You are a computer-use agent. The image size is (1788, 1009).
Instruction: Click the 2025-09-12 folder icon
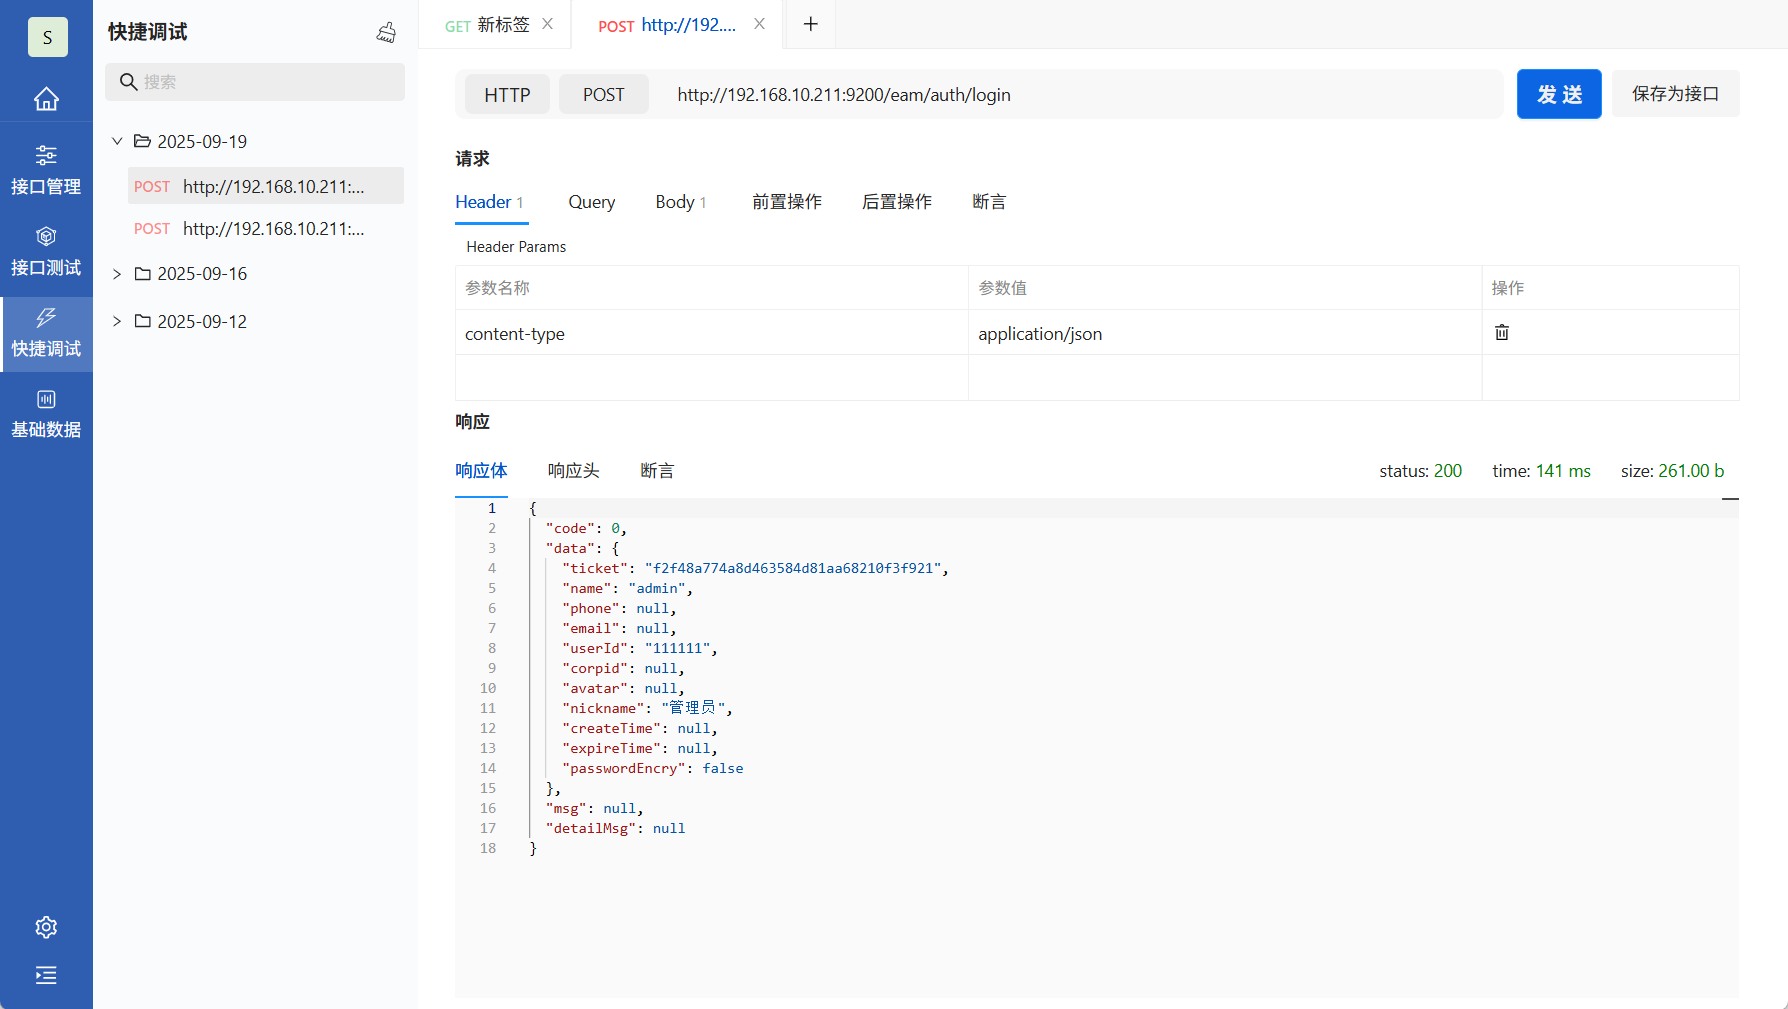[143, 321]
